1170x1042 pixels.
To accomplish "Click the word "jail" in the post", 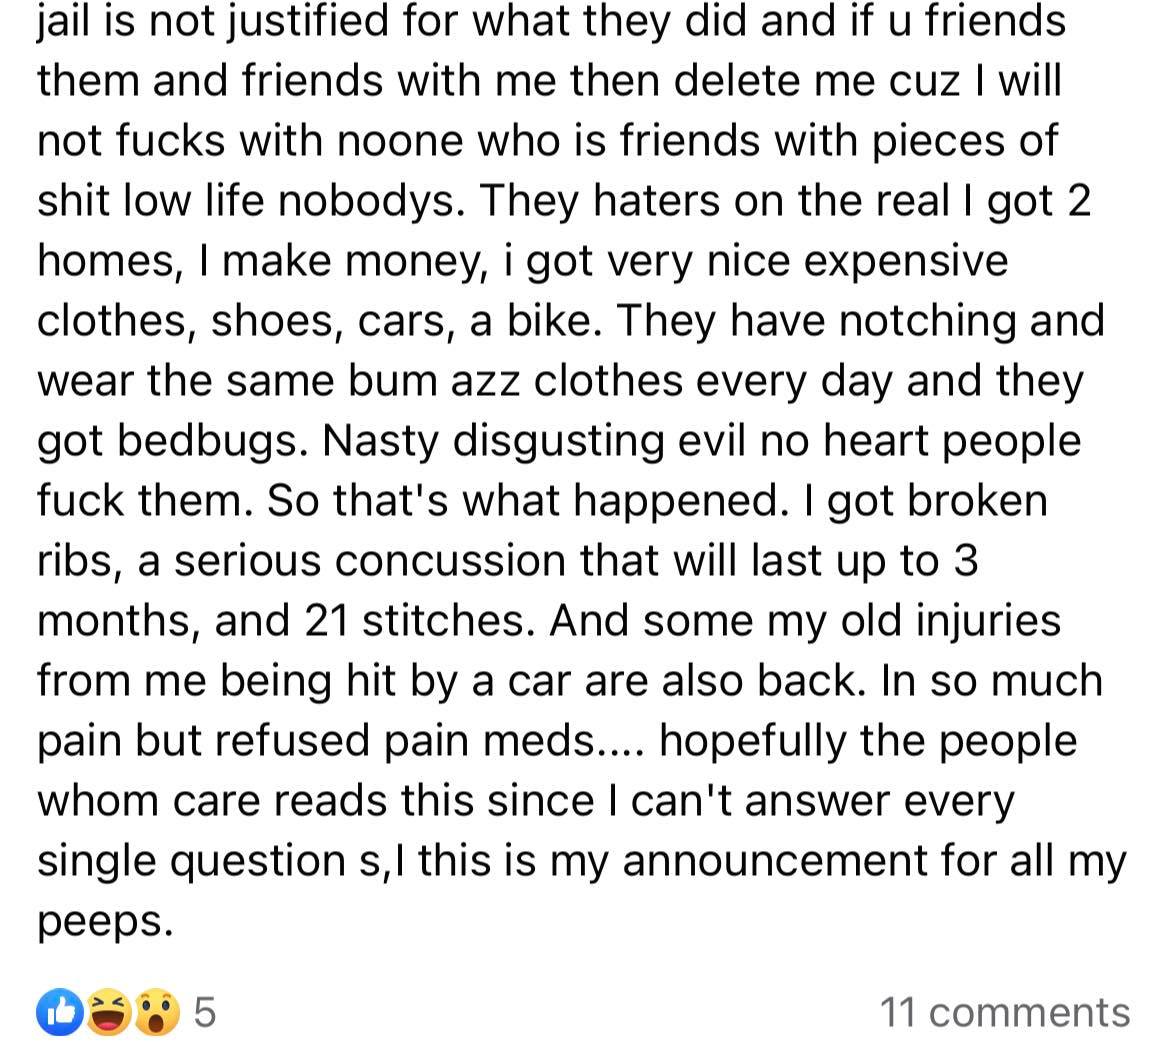I will (68, 21).
